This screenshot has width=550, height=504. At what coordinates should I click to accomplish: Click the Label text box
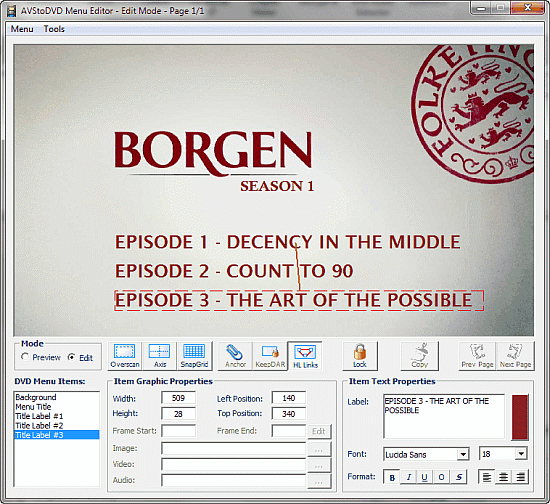(444, 417)
